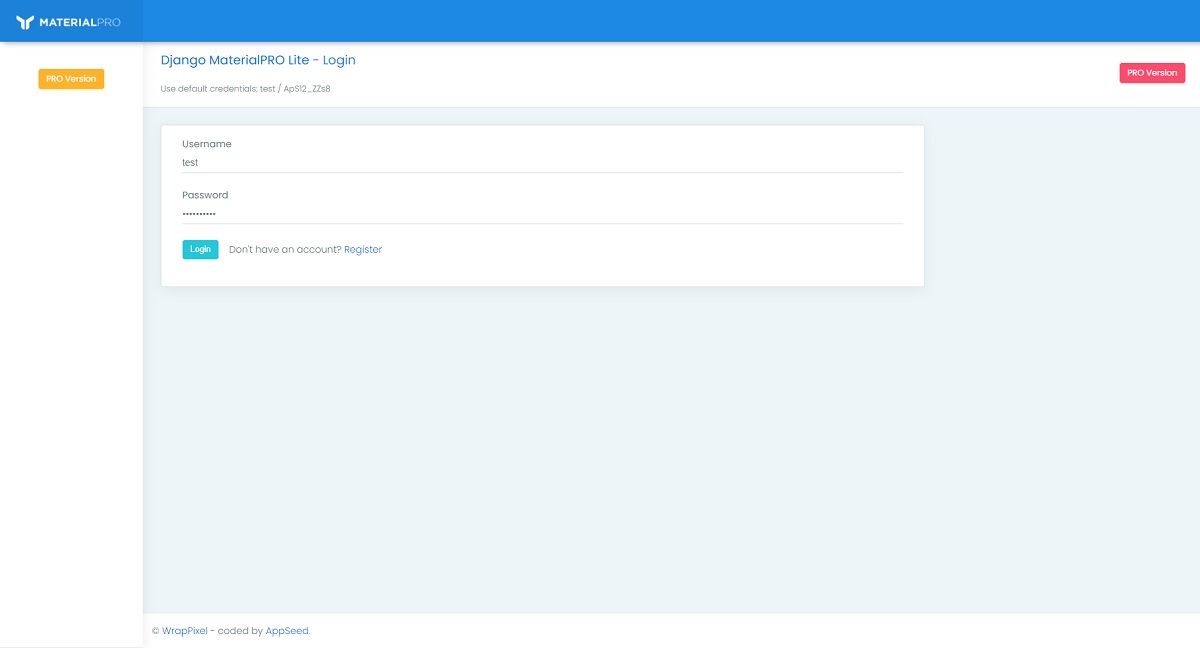
Task: Select the default credentials hint text
Action: (x=245, y=89)
